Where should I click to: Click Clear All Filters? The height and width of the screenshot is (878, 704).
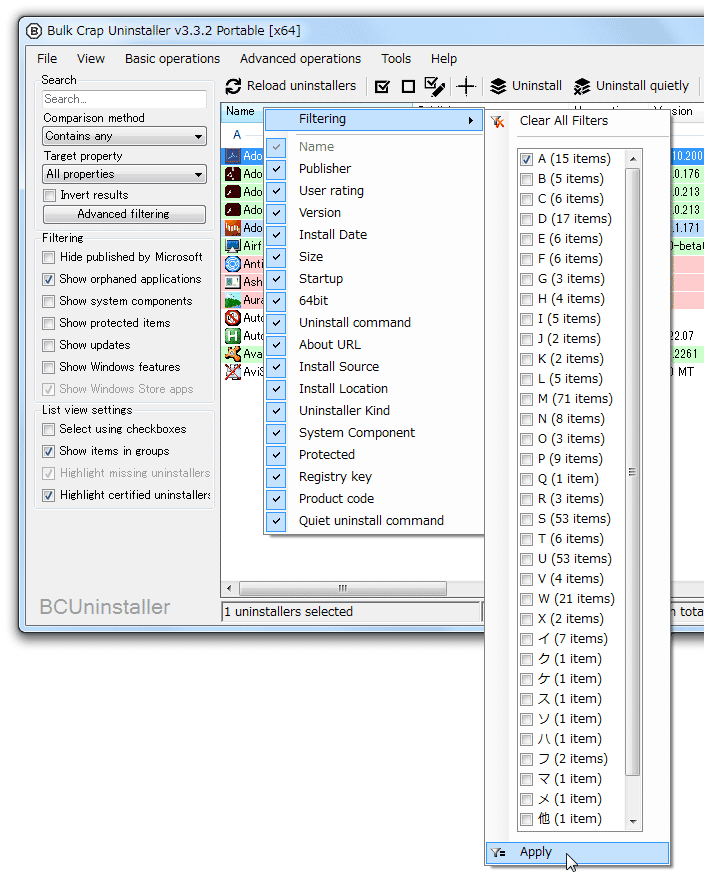pyautogui.click(x=564, y=121)
